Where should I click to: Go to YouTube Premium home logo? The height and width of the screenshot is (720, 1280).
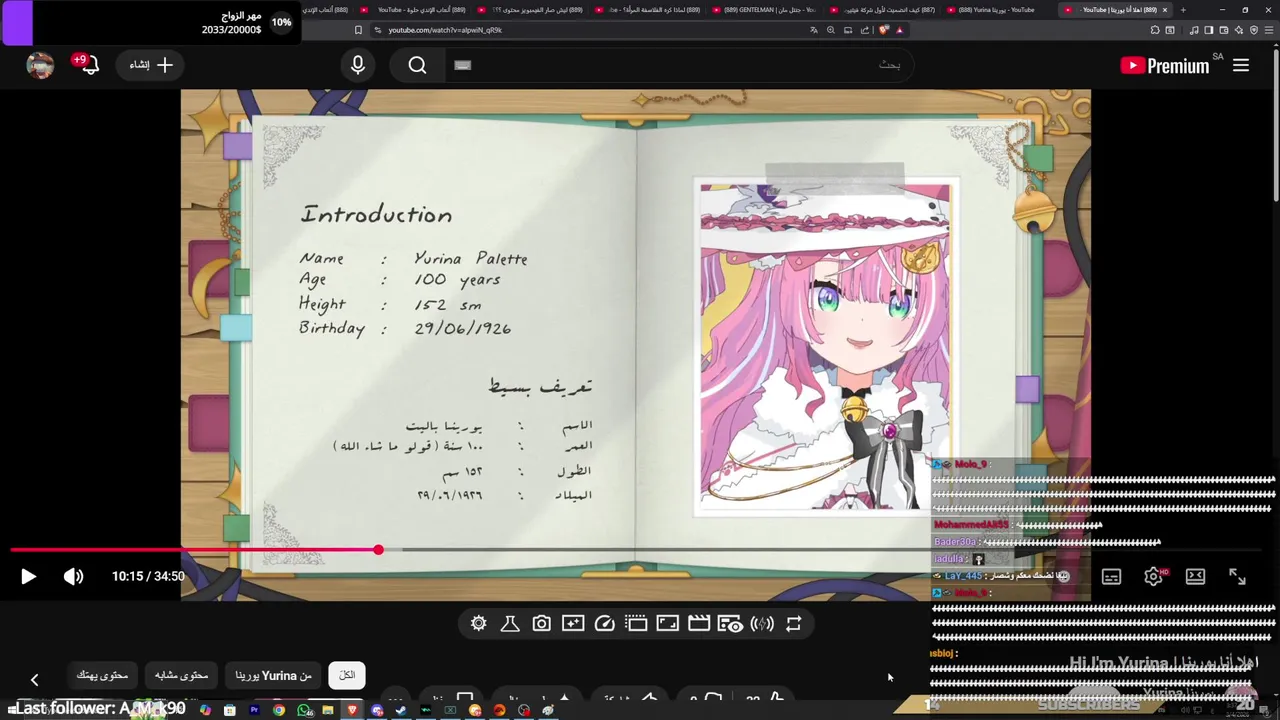click(1165, 65)
